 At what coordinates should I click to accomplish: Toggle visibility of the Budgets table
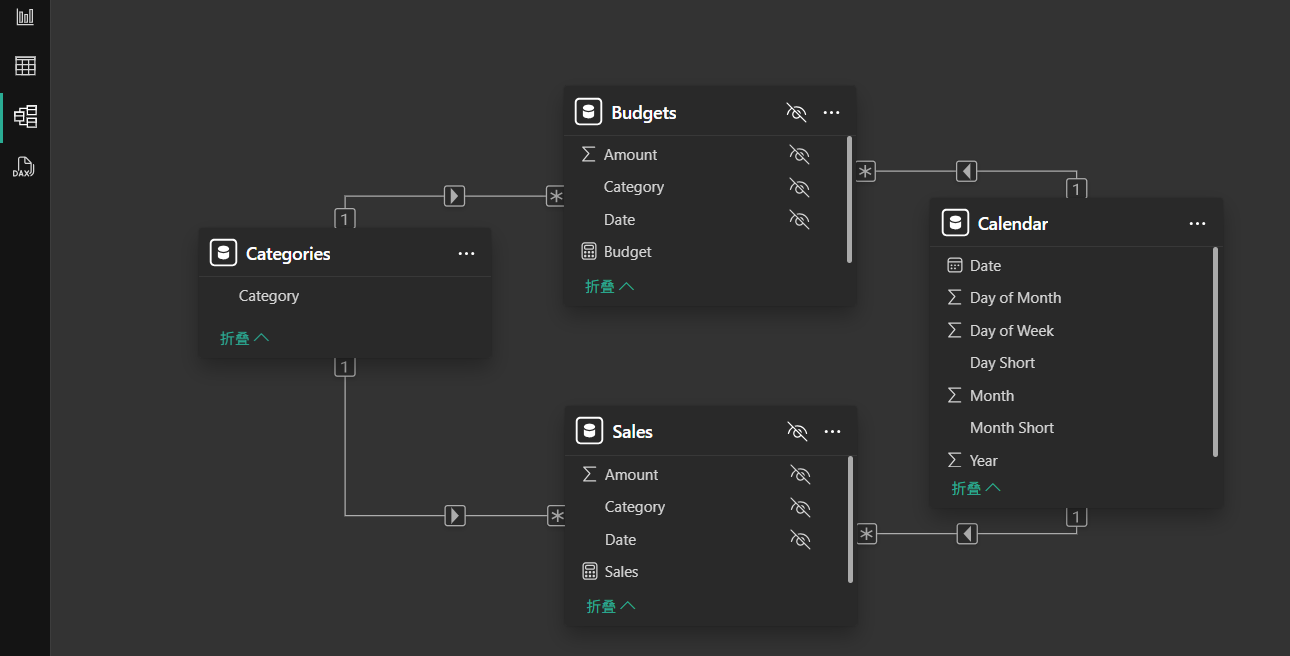pos(796,112)
